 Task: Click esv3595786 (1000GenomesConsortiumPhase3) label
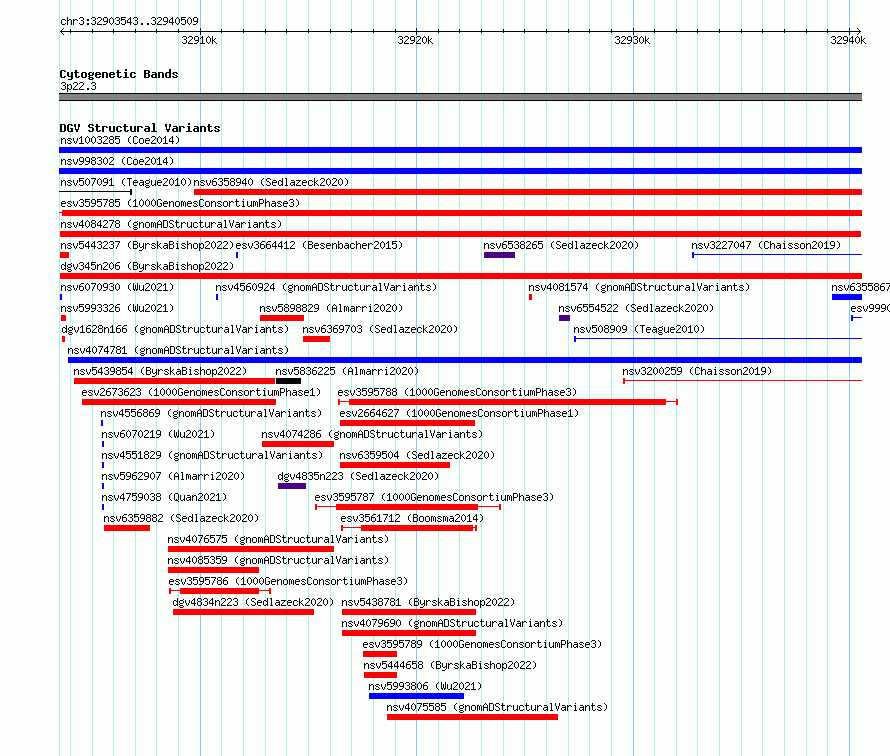[288, 581]
